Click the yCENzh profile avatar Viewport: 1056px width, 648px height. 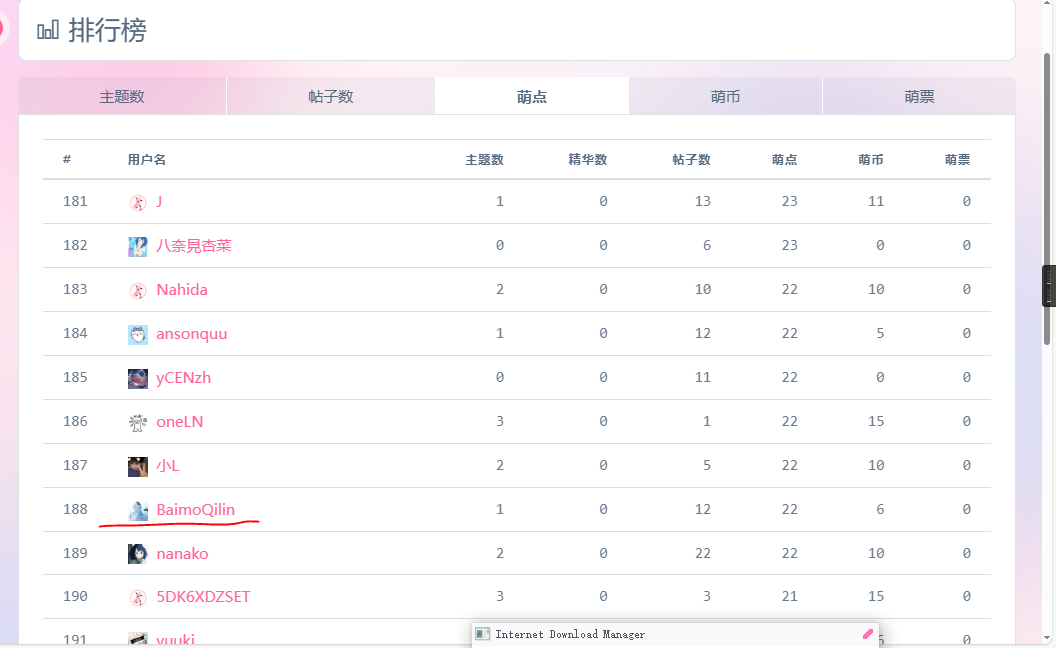point(138,378)
